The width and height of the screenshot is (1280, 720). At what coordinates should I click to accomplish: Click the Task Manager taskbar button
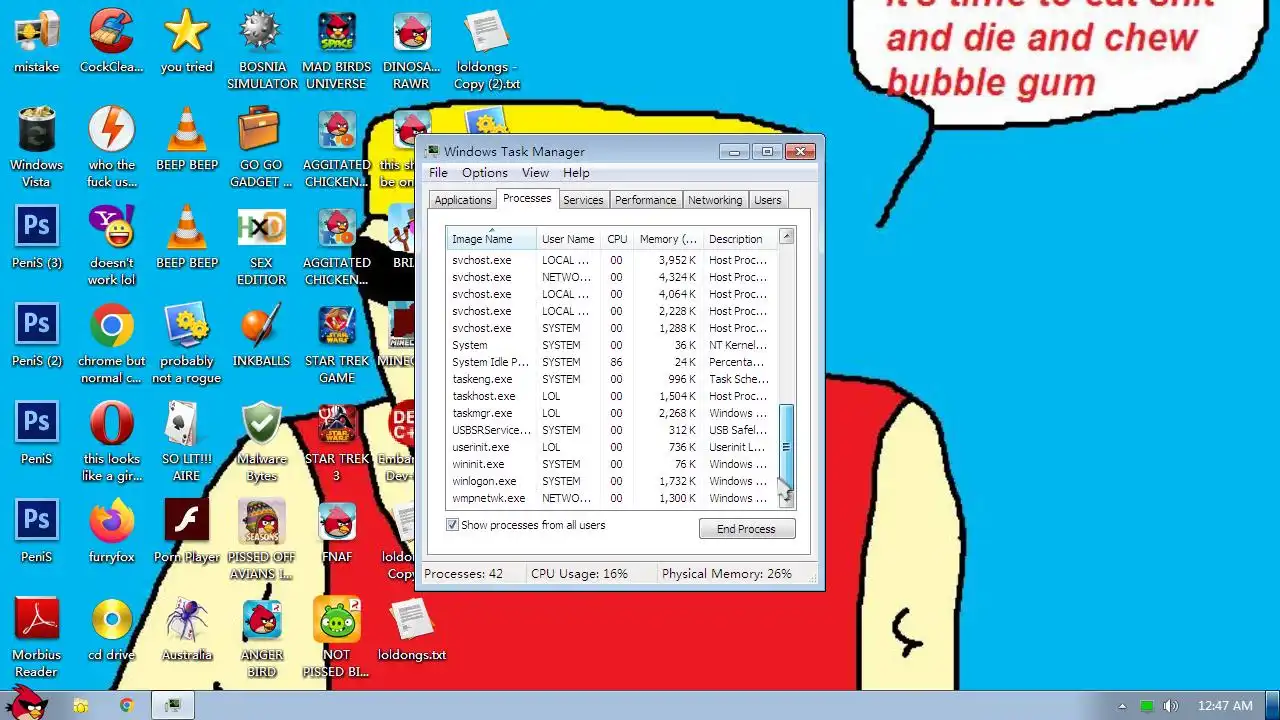click(x=173, y=705)
